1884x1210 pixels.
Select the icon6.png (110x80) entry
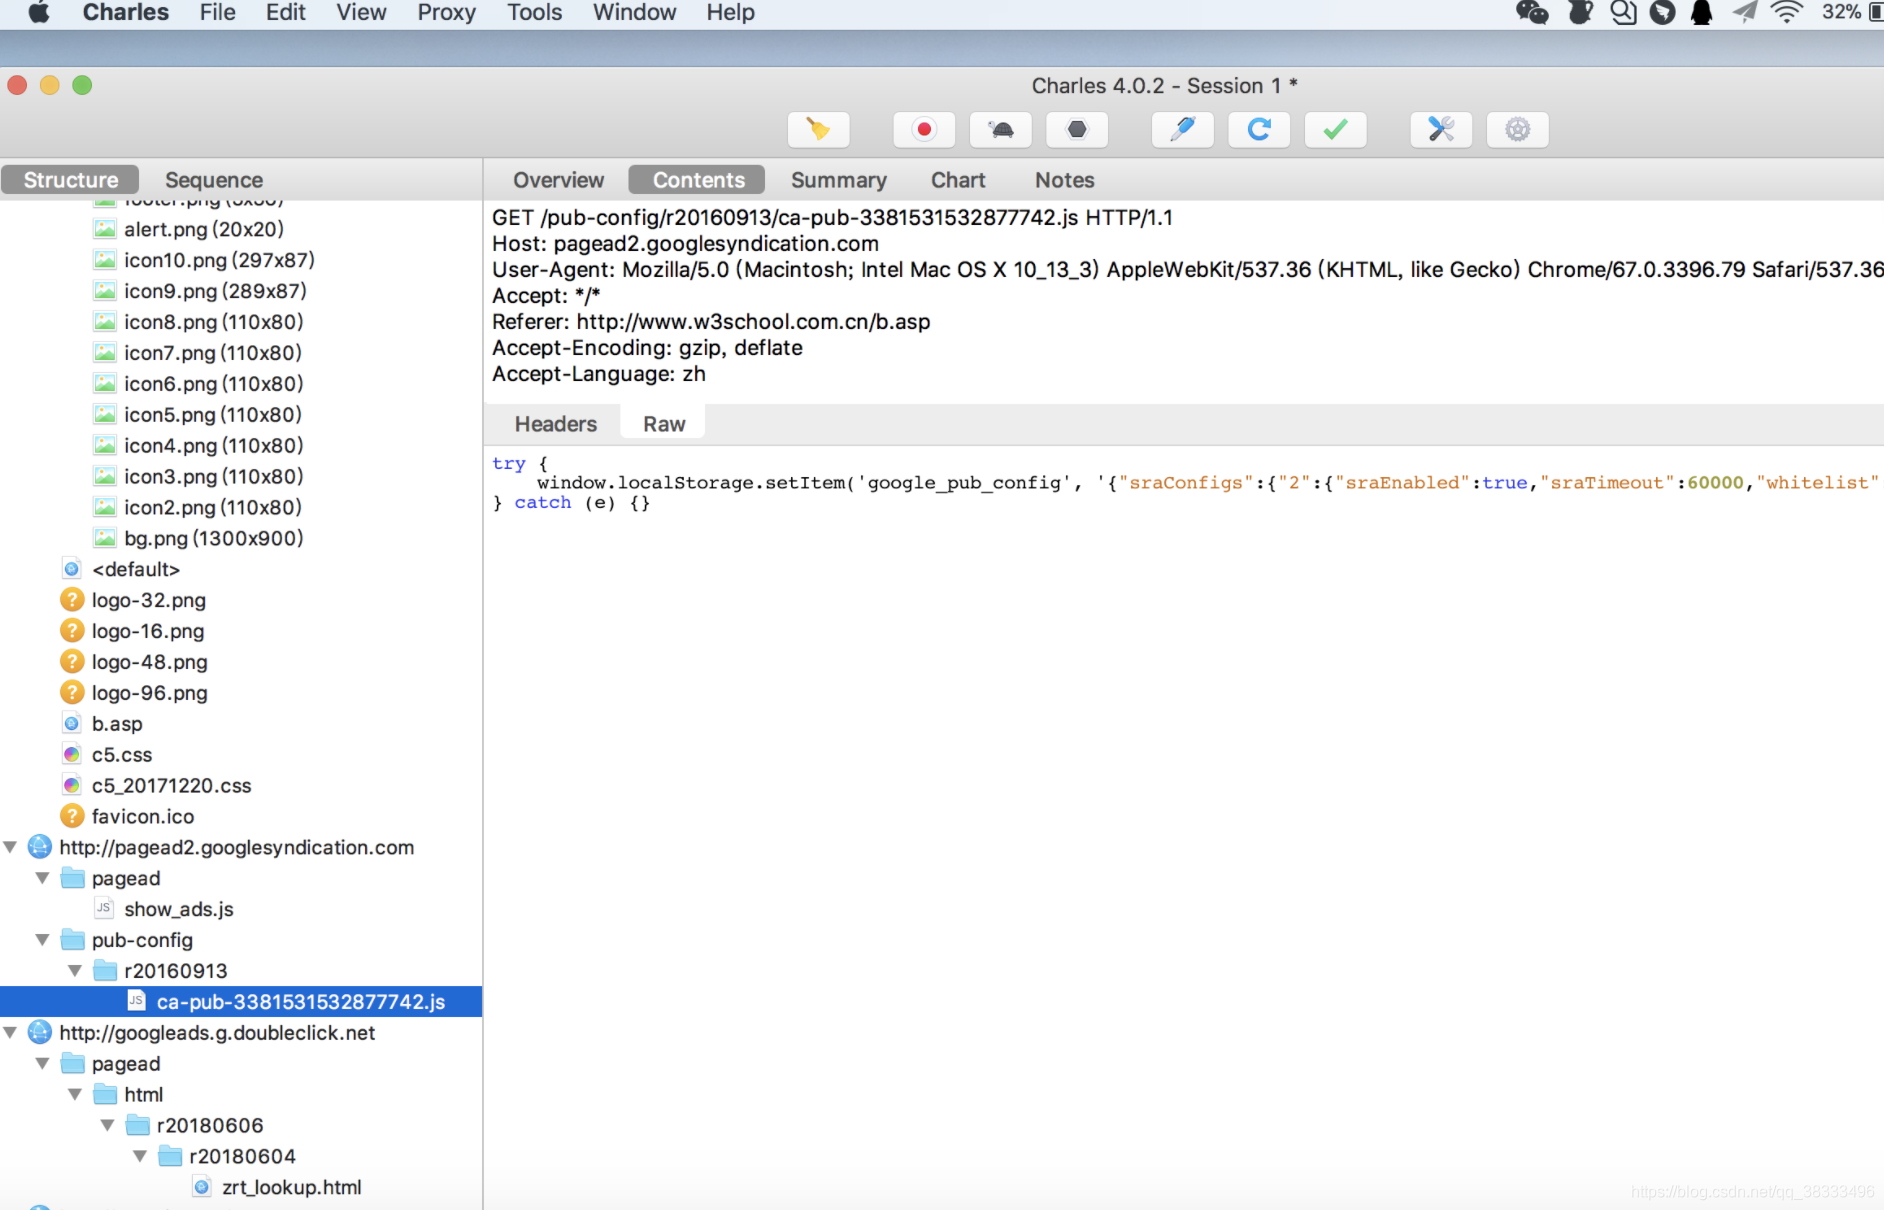click(213, 384)
